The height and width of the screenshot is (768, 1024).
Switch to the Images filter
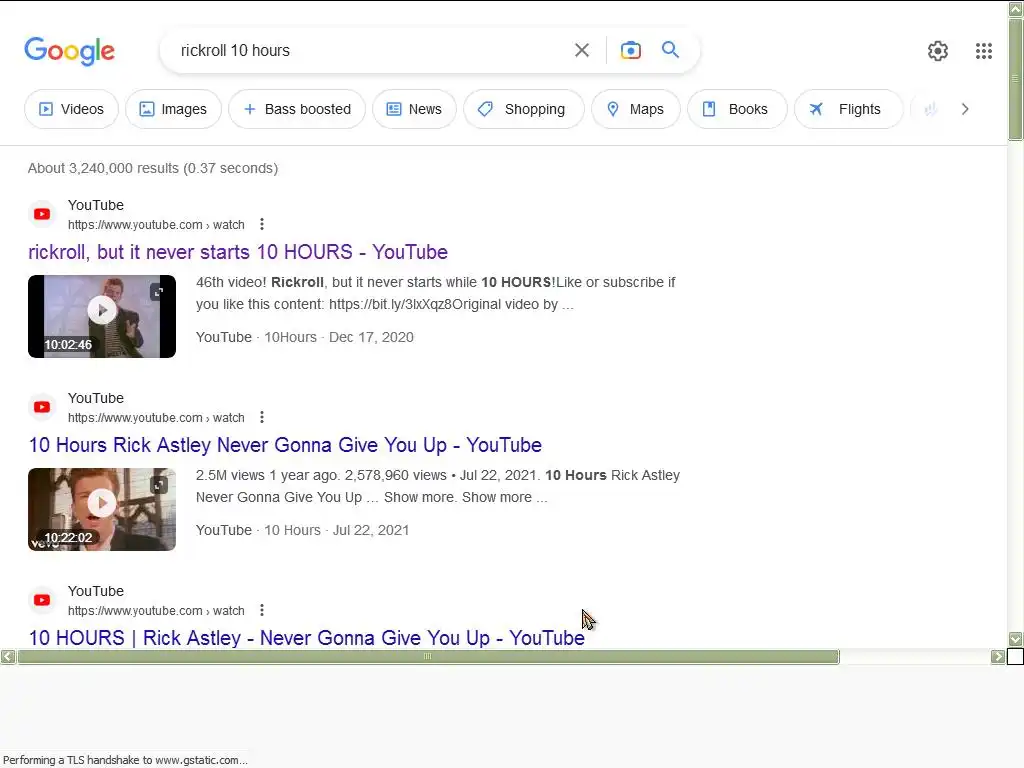(174, 109)
